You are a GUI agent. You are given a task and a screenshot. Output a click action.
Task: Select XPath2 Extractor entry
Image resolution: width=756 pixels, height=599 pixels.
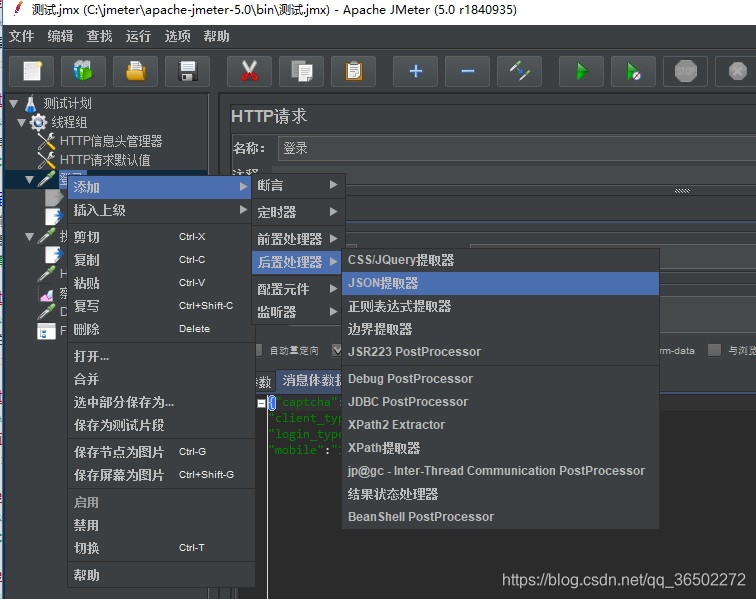tap(500, 425)
